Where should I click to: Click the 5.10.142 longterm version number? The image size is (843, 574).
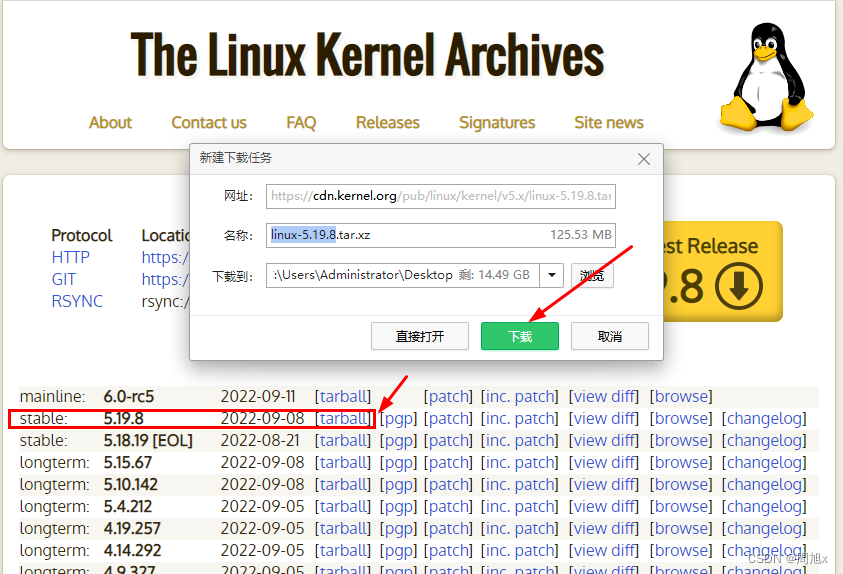(x=131, y=485)
